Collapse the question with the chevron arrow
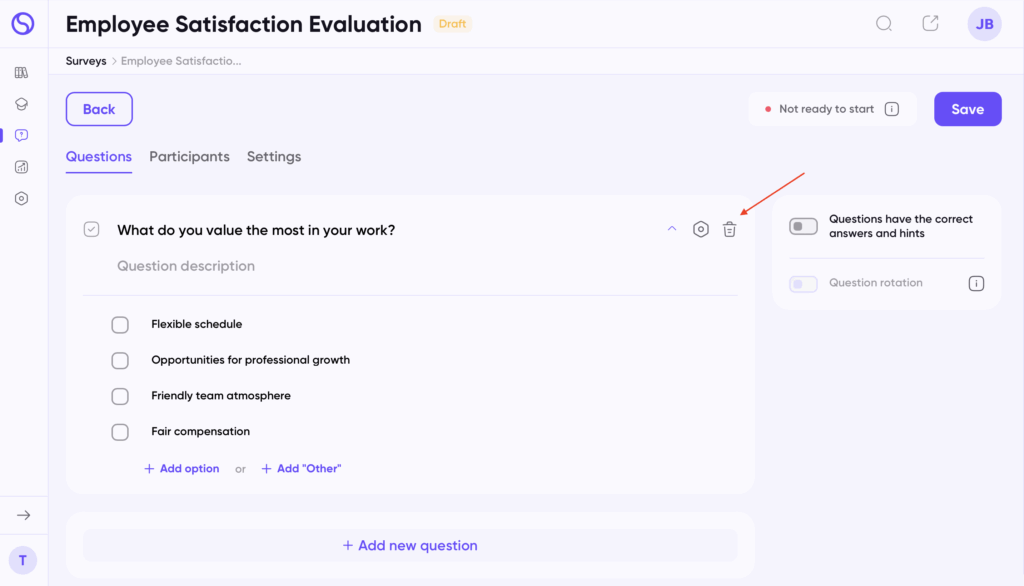Viewport: 1024px width, 586px height. tap(672, 229)
